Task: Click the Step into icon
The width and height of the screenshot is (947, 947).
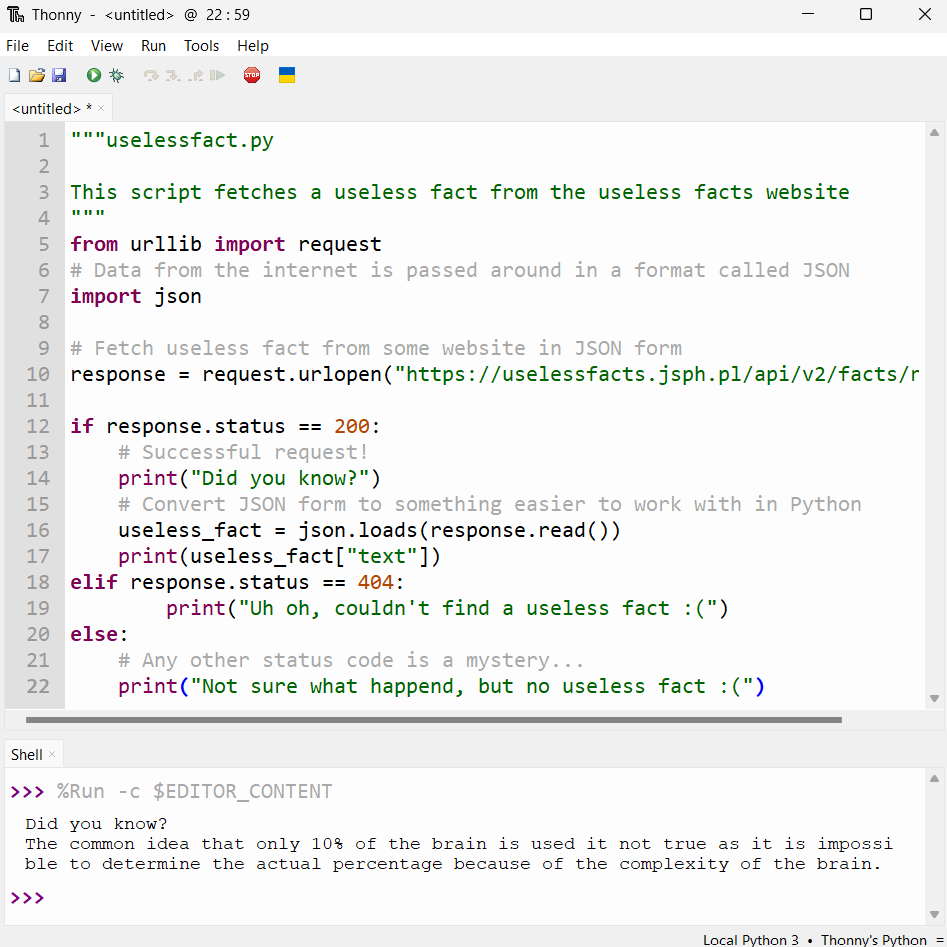Action: [x=174, y=75]
